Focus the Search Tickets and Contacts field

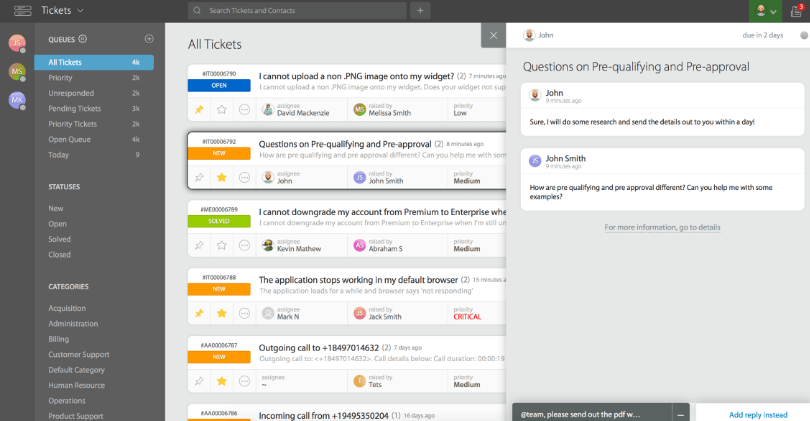298,10
